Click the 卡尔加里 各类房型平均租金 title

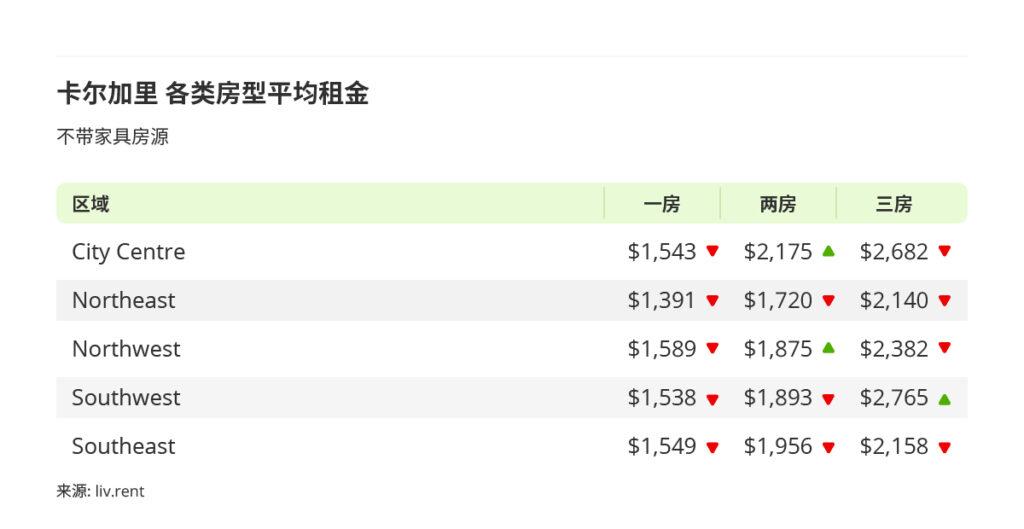coord(212,94)
